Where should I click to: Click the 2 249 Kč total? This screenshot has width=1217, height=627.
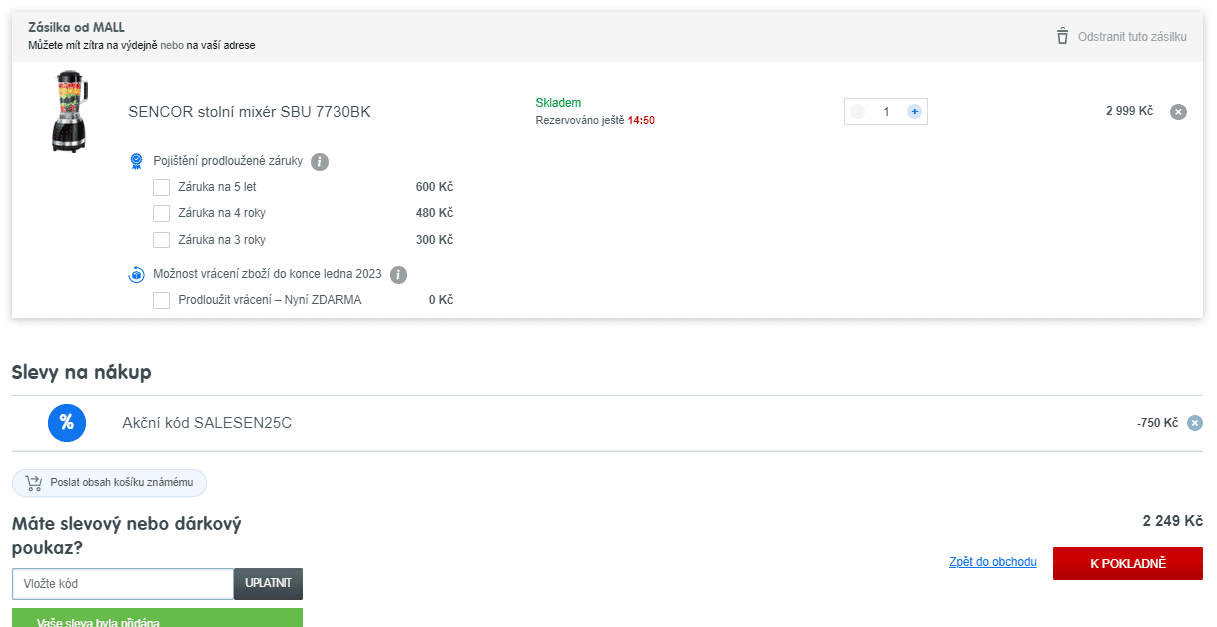tap(1172, 521)
